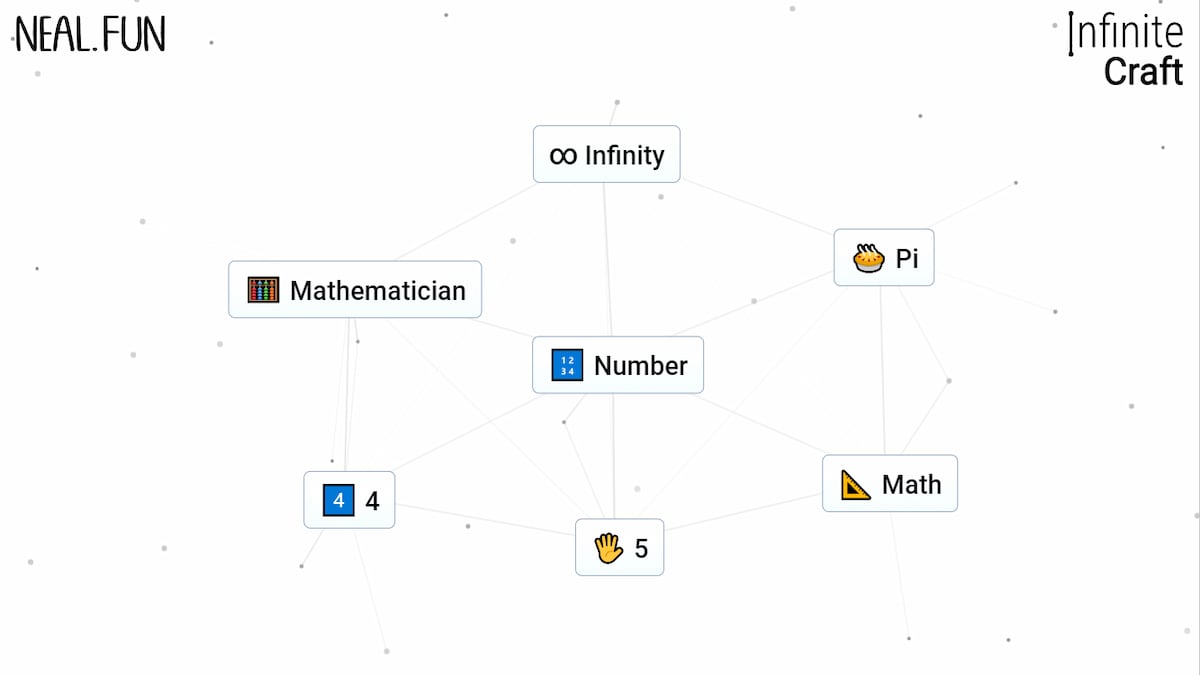1200x675 pixels.
Task: Click the blue 1234 number icon
Action: pos(567,366)
